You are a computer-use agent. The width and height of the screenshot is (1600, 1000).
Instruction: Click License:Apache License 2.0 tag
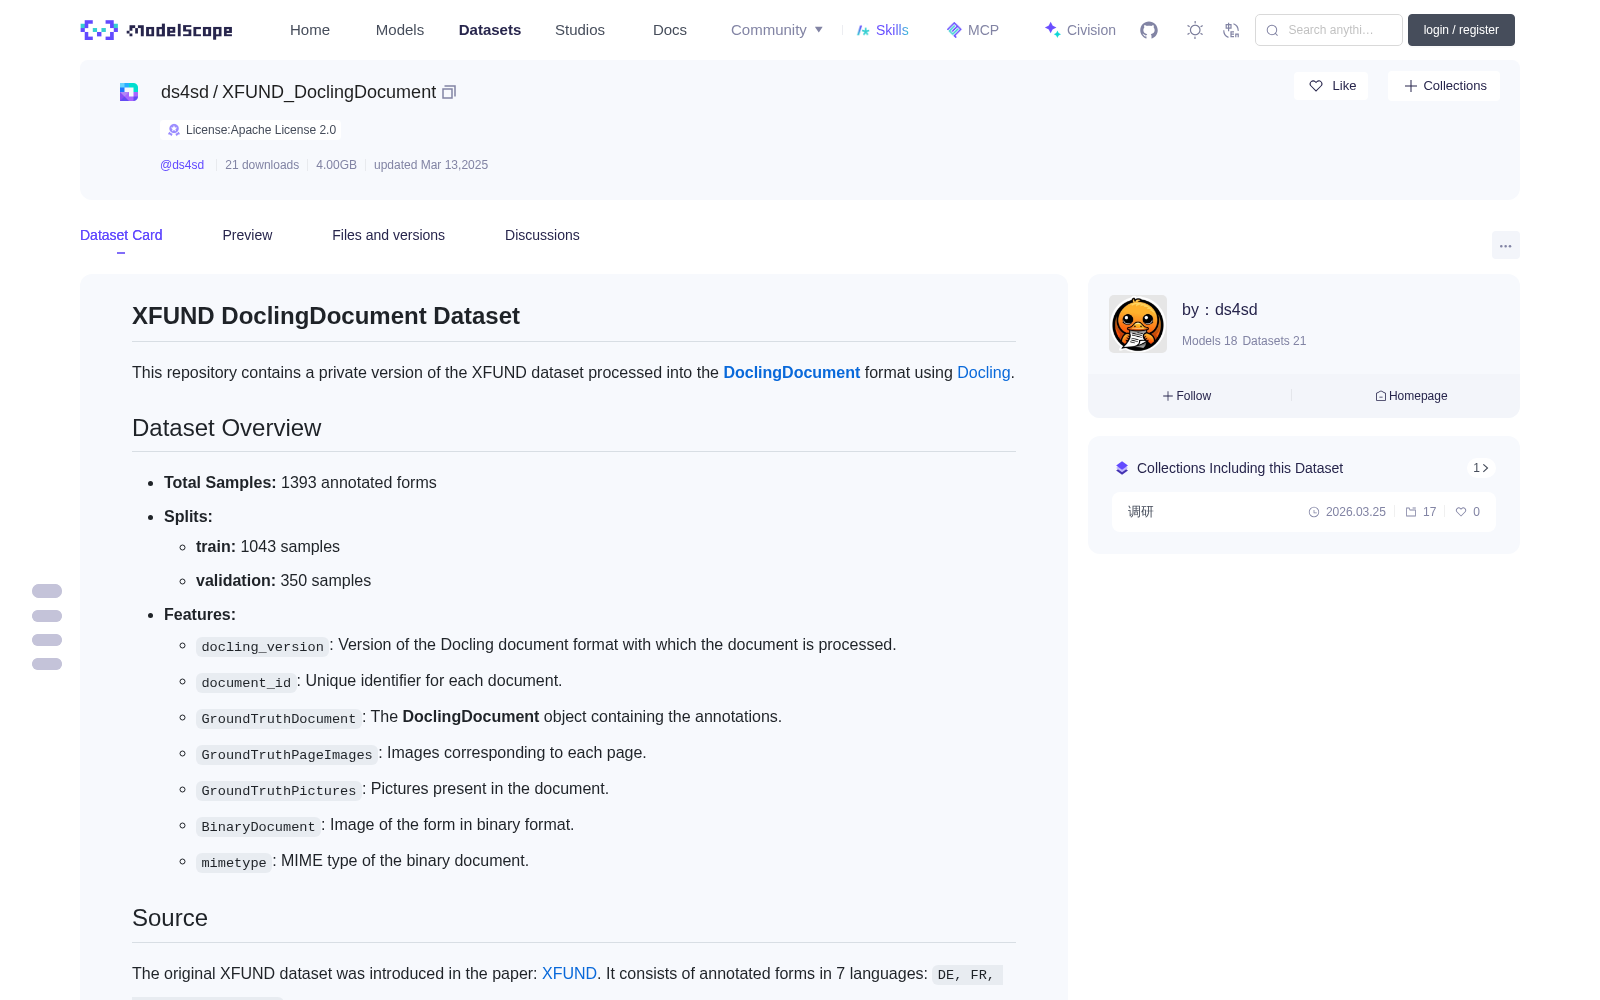point(251,130)
